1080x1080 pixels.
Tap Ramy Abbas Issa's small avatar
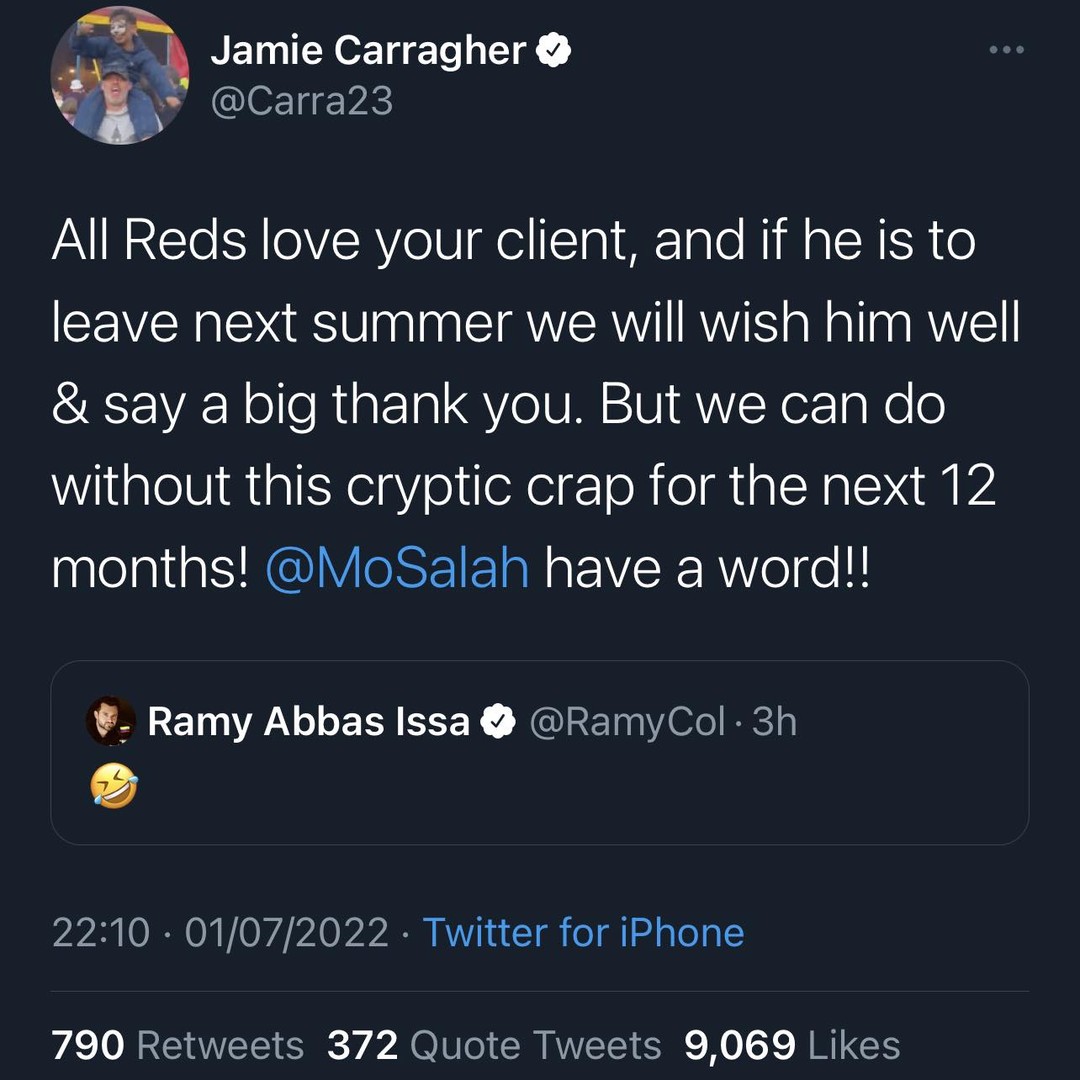(110, 721)
